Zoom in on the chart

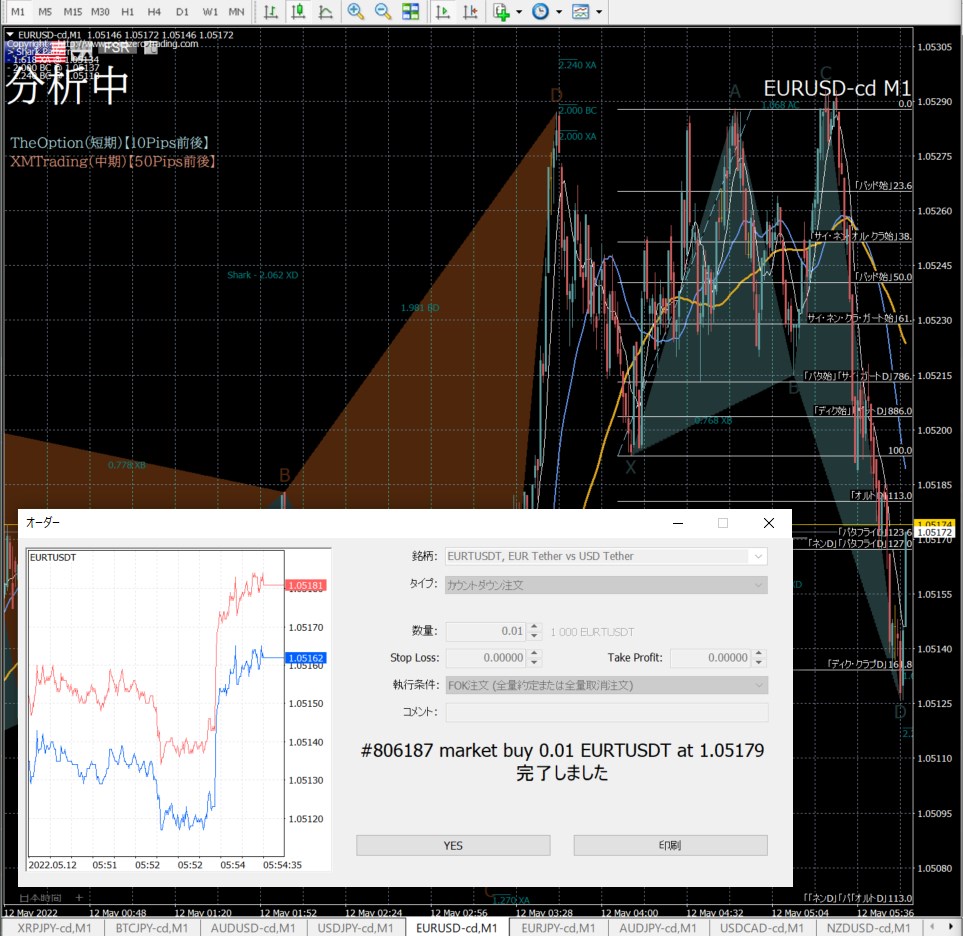(355, 12)
